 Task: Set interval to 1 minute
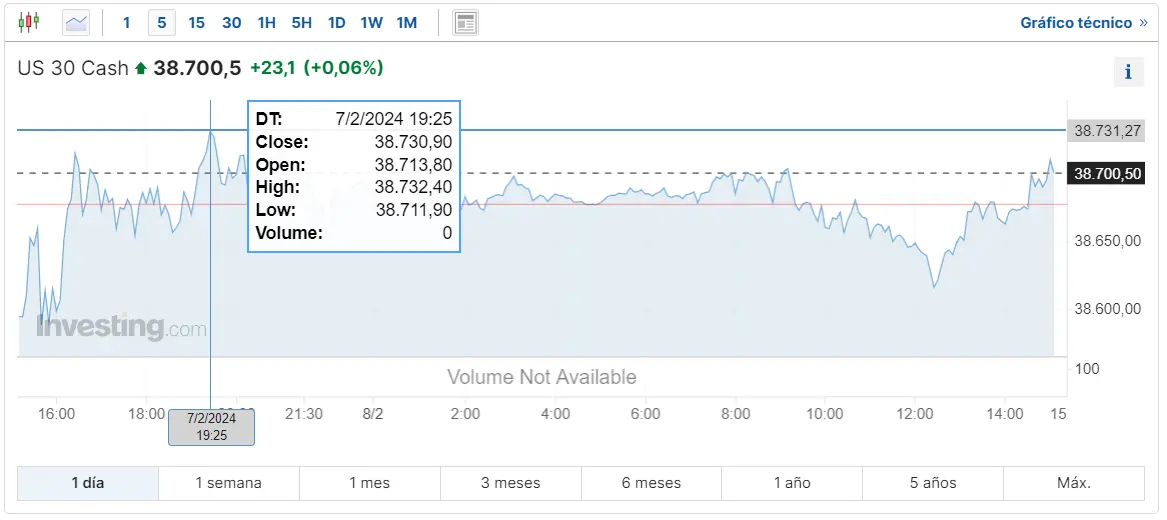coord(127,22)
